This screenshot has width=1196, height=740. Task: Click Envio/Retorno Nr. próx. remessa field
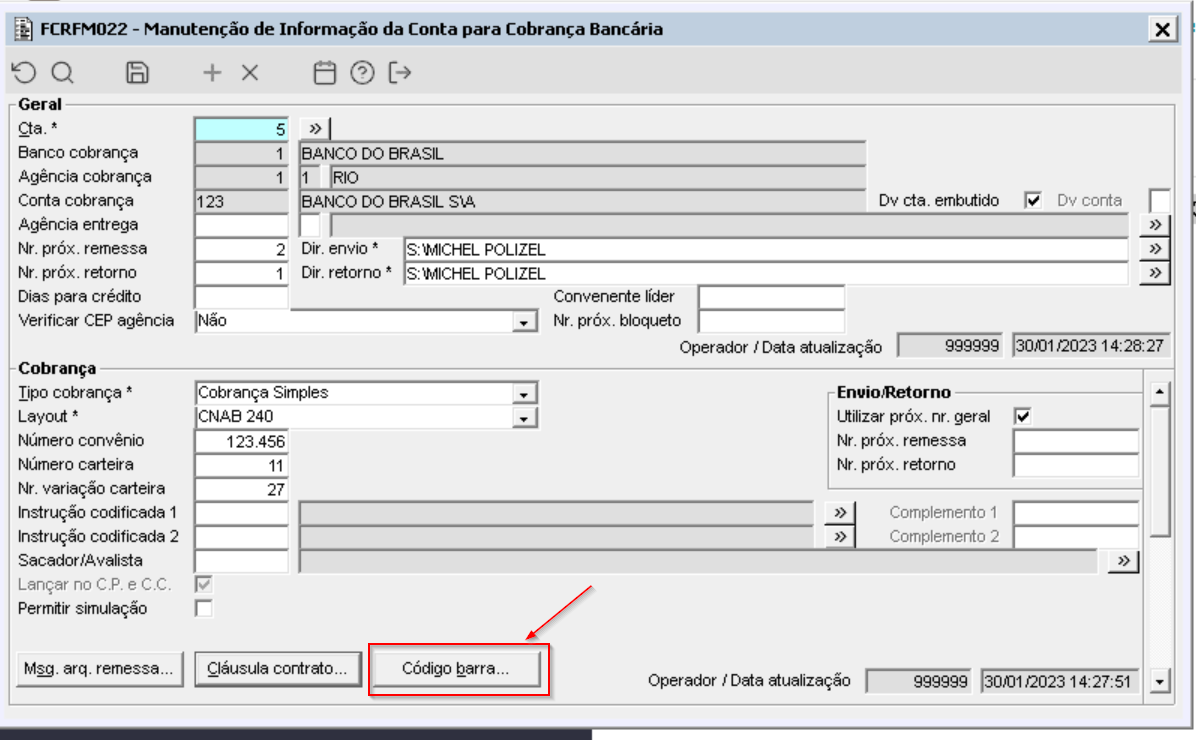pyautogui.click(x=1076, y=441)
